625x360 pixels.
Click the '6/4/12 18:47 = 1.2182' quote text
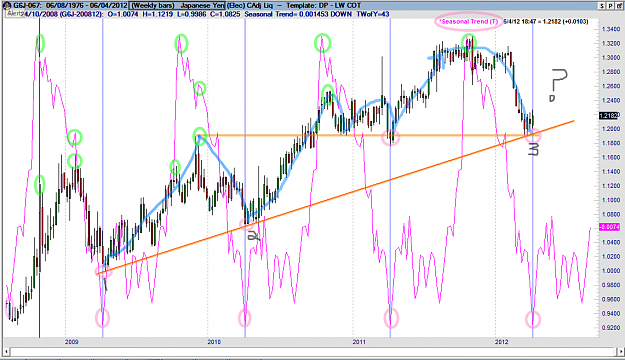point(532,22)
